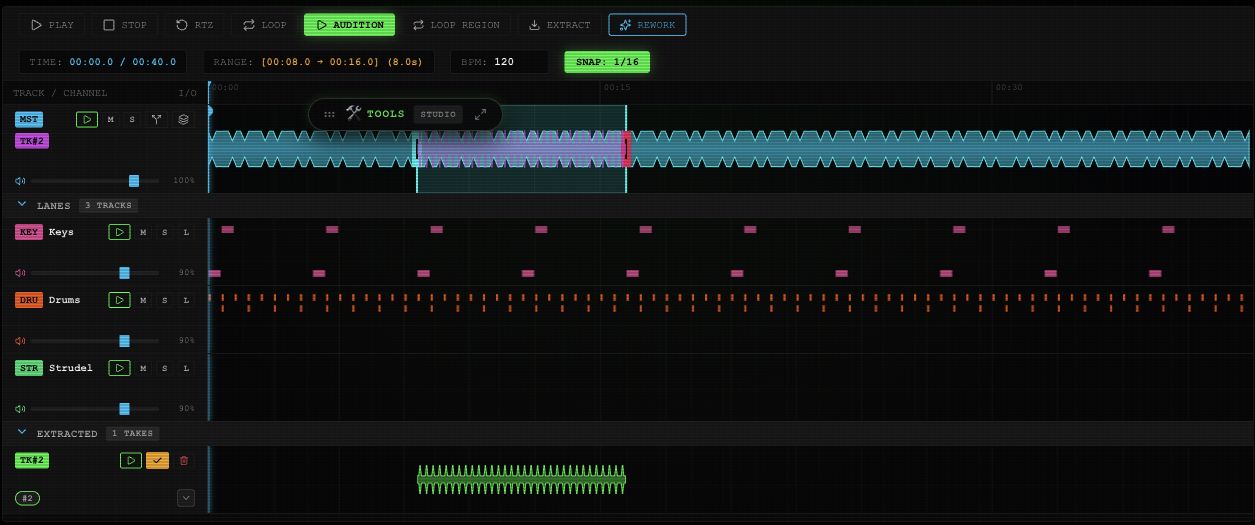Click the Strudel lane speaker icon
The height and width of the screenshot is (525, 1255).
pos(20,408)
